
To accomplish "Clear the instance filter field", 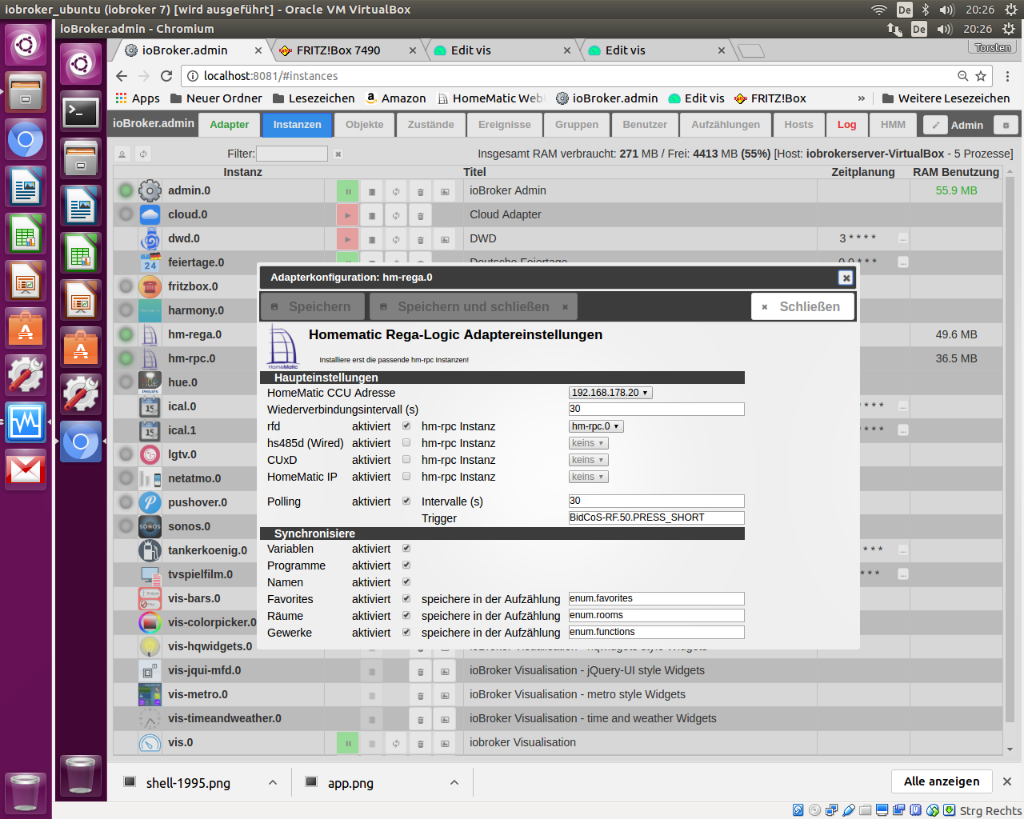I will [x=338, y=154].
